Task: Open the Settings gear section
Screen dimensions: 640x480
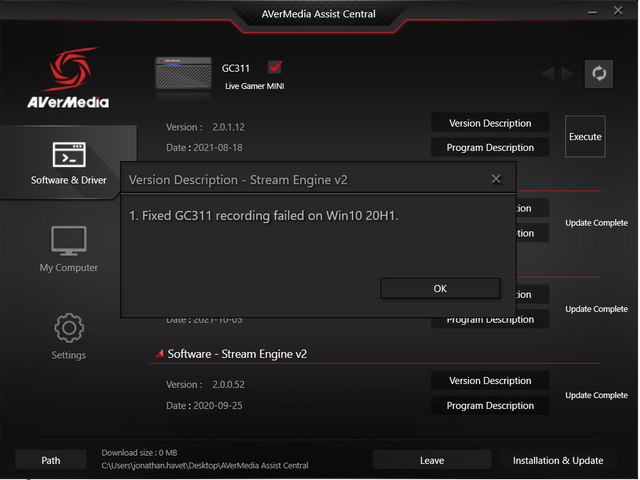Action: pyautogui.click(x=69, y=337)
